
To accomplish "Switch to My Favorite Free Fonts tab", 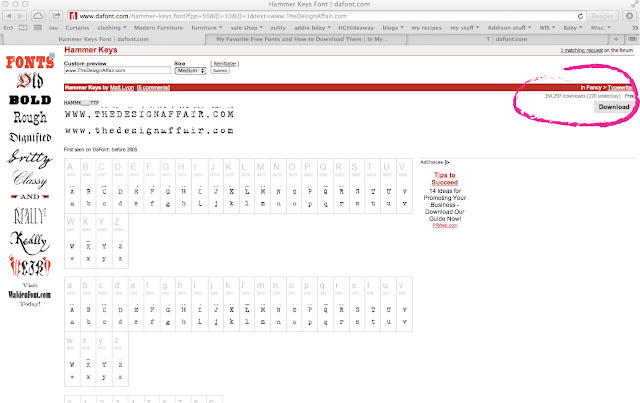I will point(302,39).
